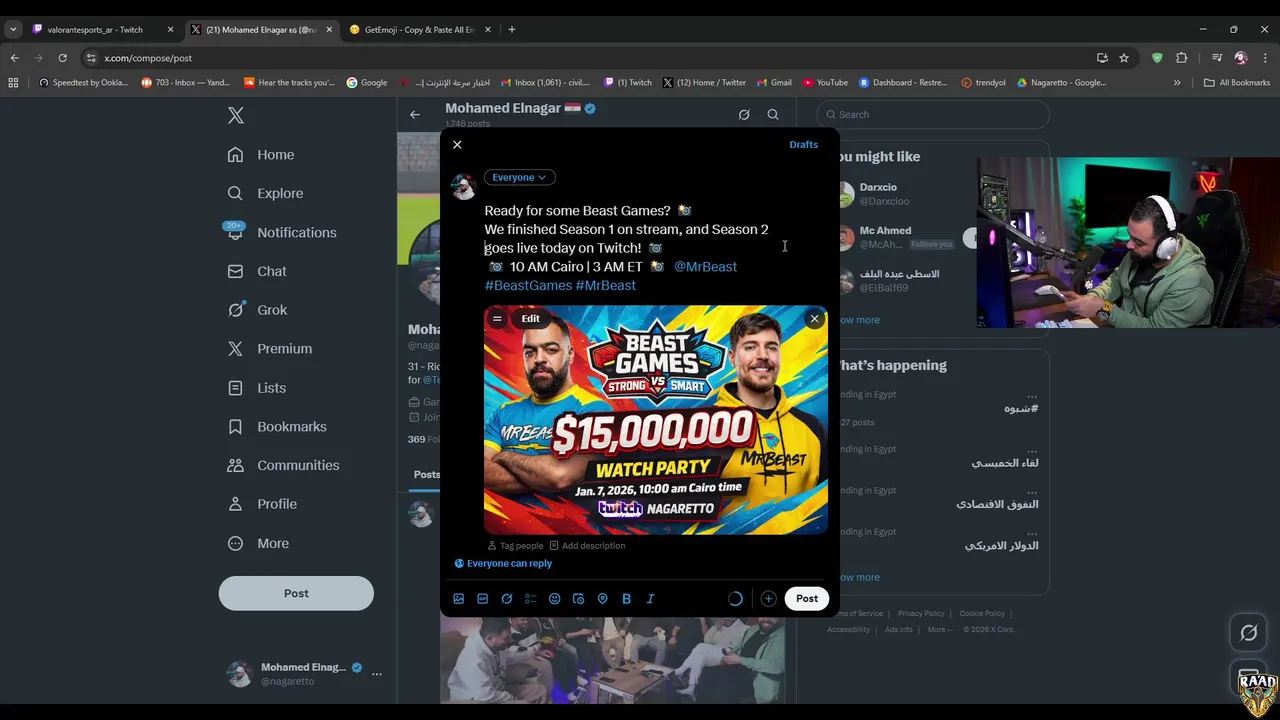Open Privacy Policy footer link

click(921, 614)
